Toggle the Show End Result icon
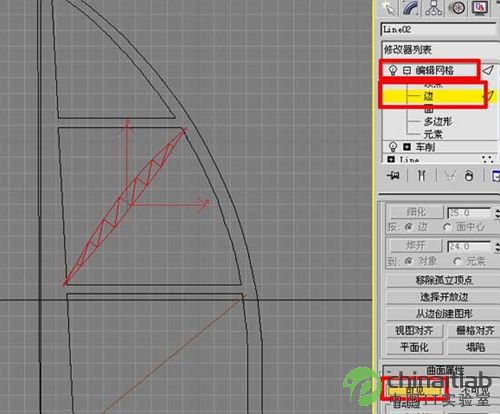The image size is (500, 414). (x=422, y=175)
